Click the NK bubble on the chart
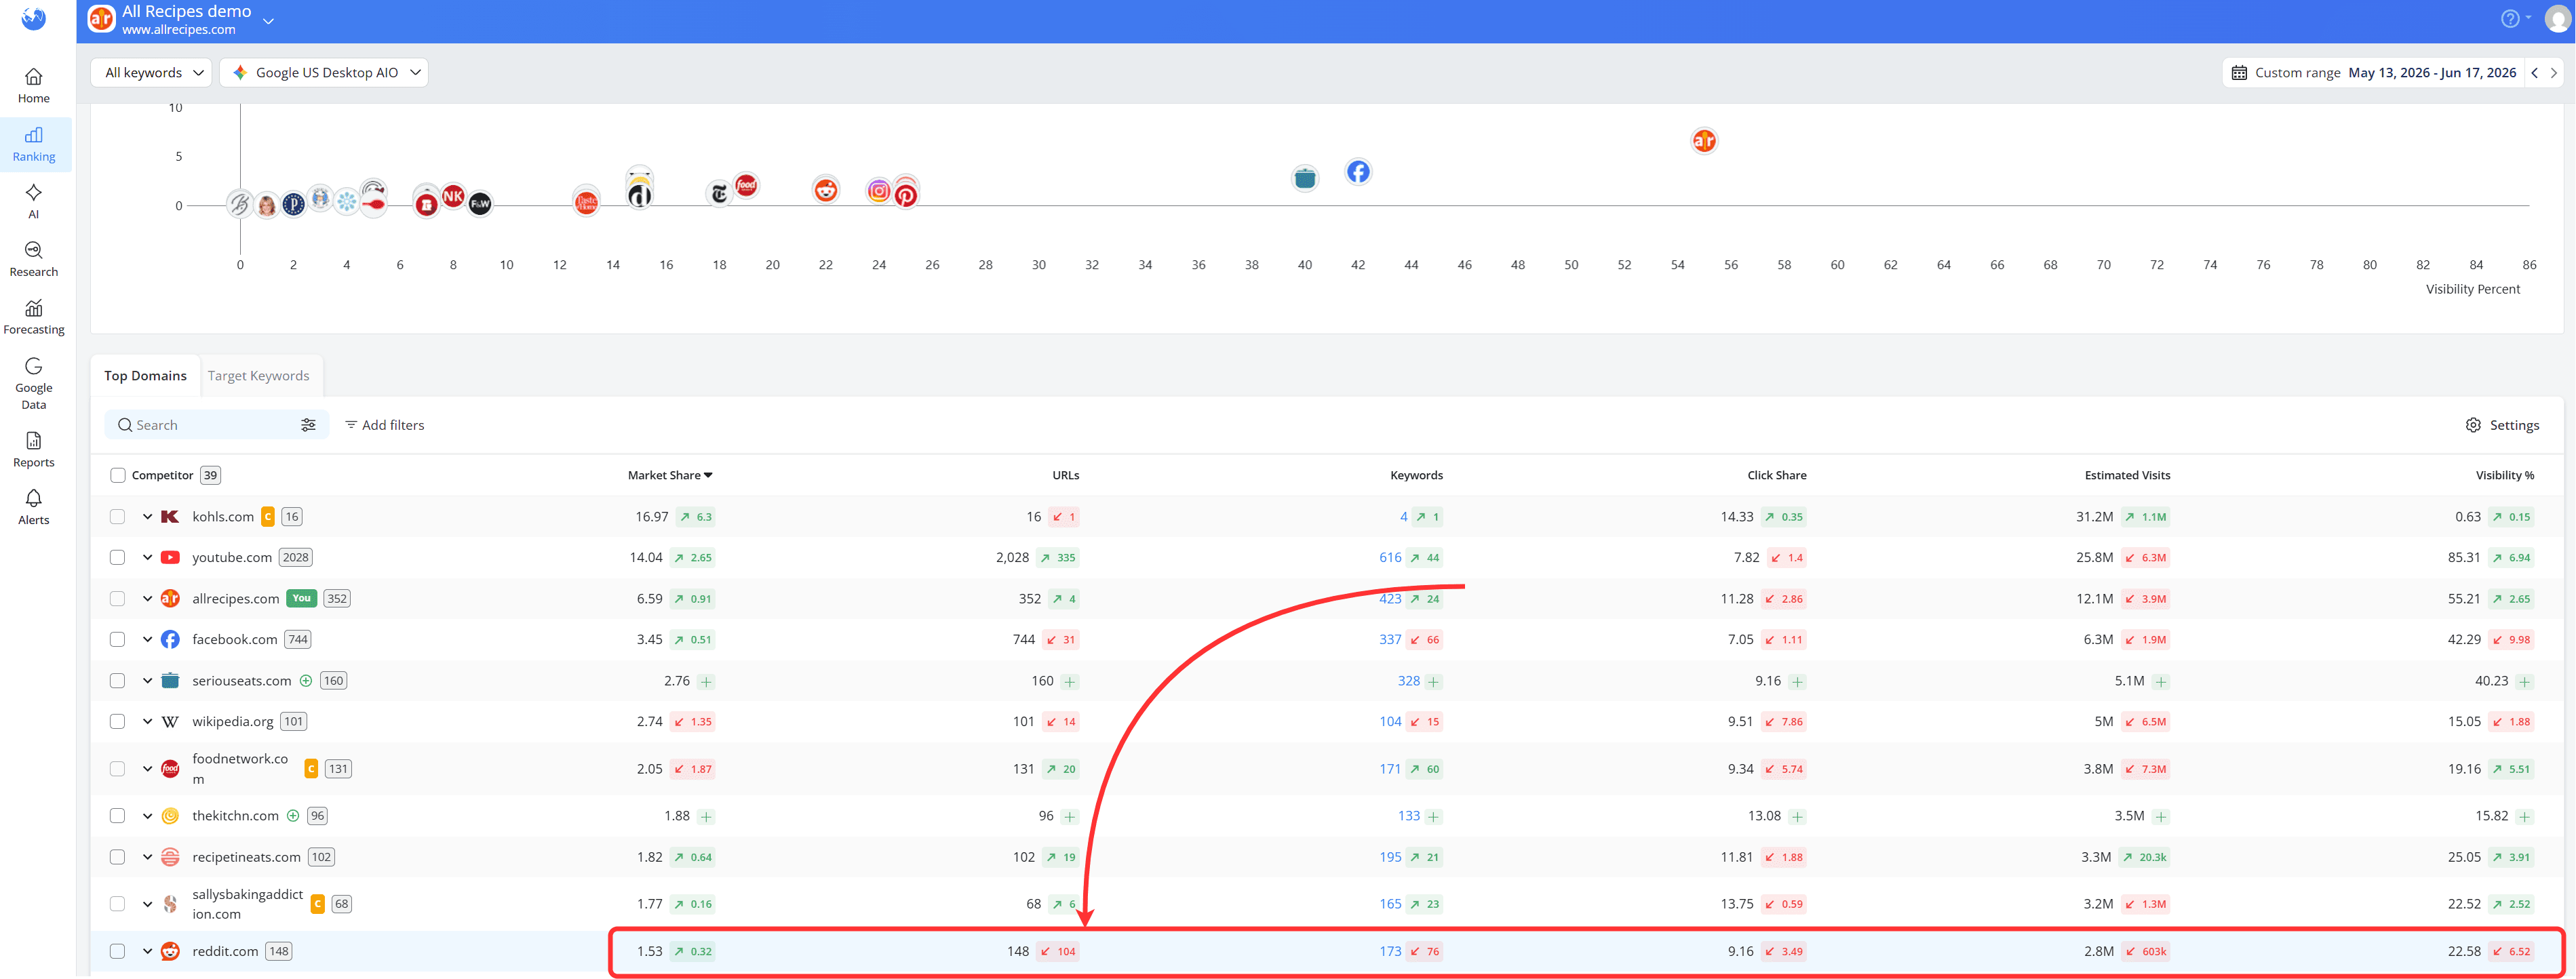The image size is (2576, 979). tap(453, 196)
